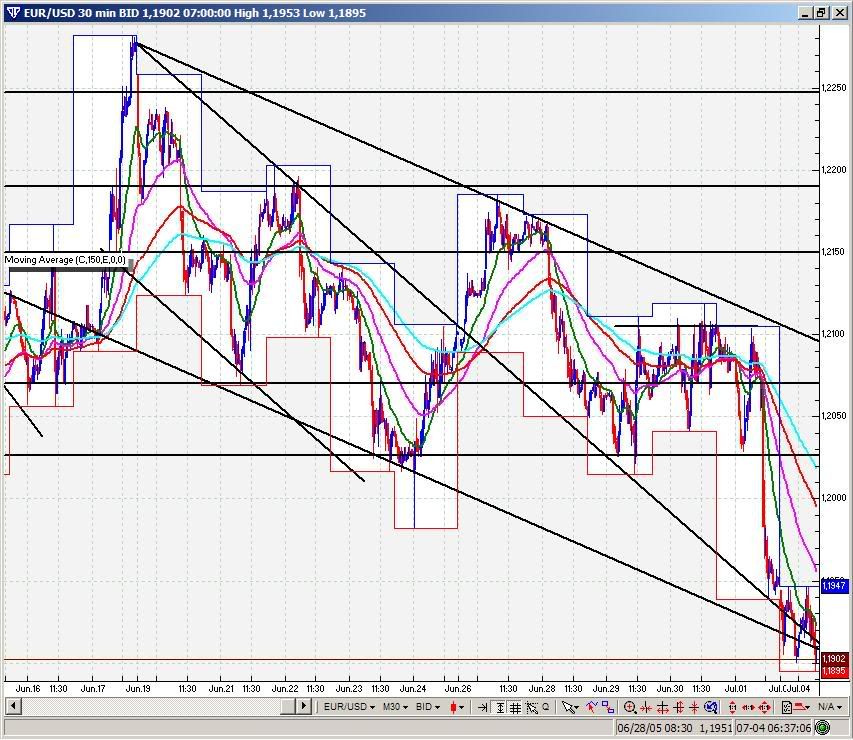The height and width of the screenshot is (740, 853).
Task: Open the chart properties checklist icon
Action: pos(787,707)
